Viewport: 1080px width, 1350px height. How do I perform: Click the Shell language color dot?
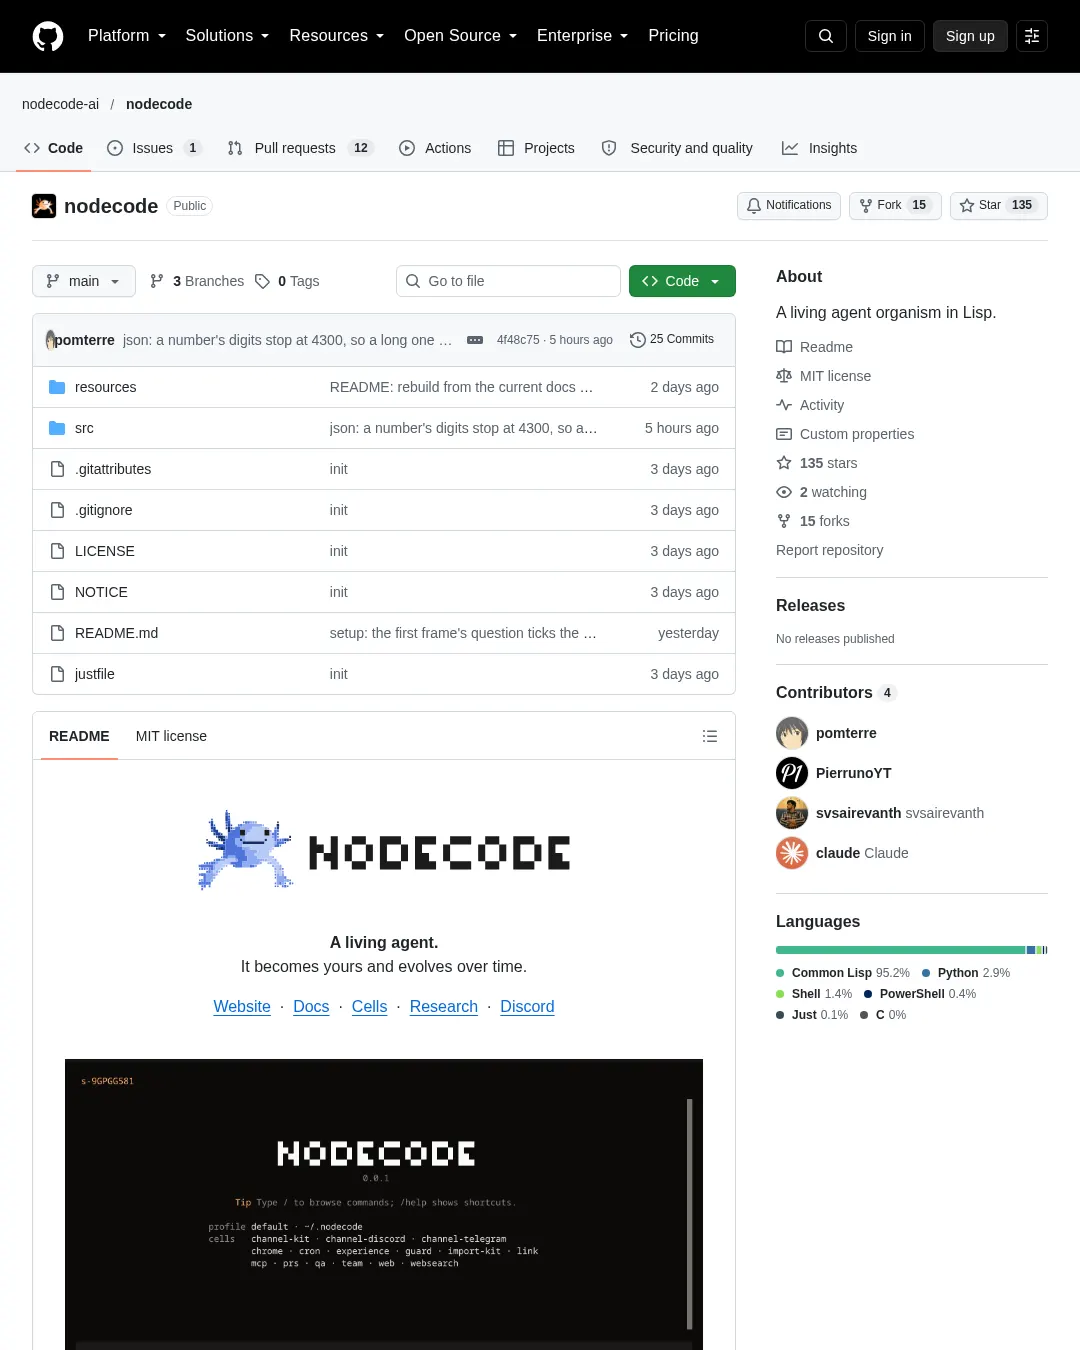click(780, 994)
